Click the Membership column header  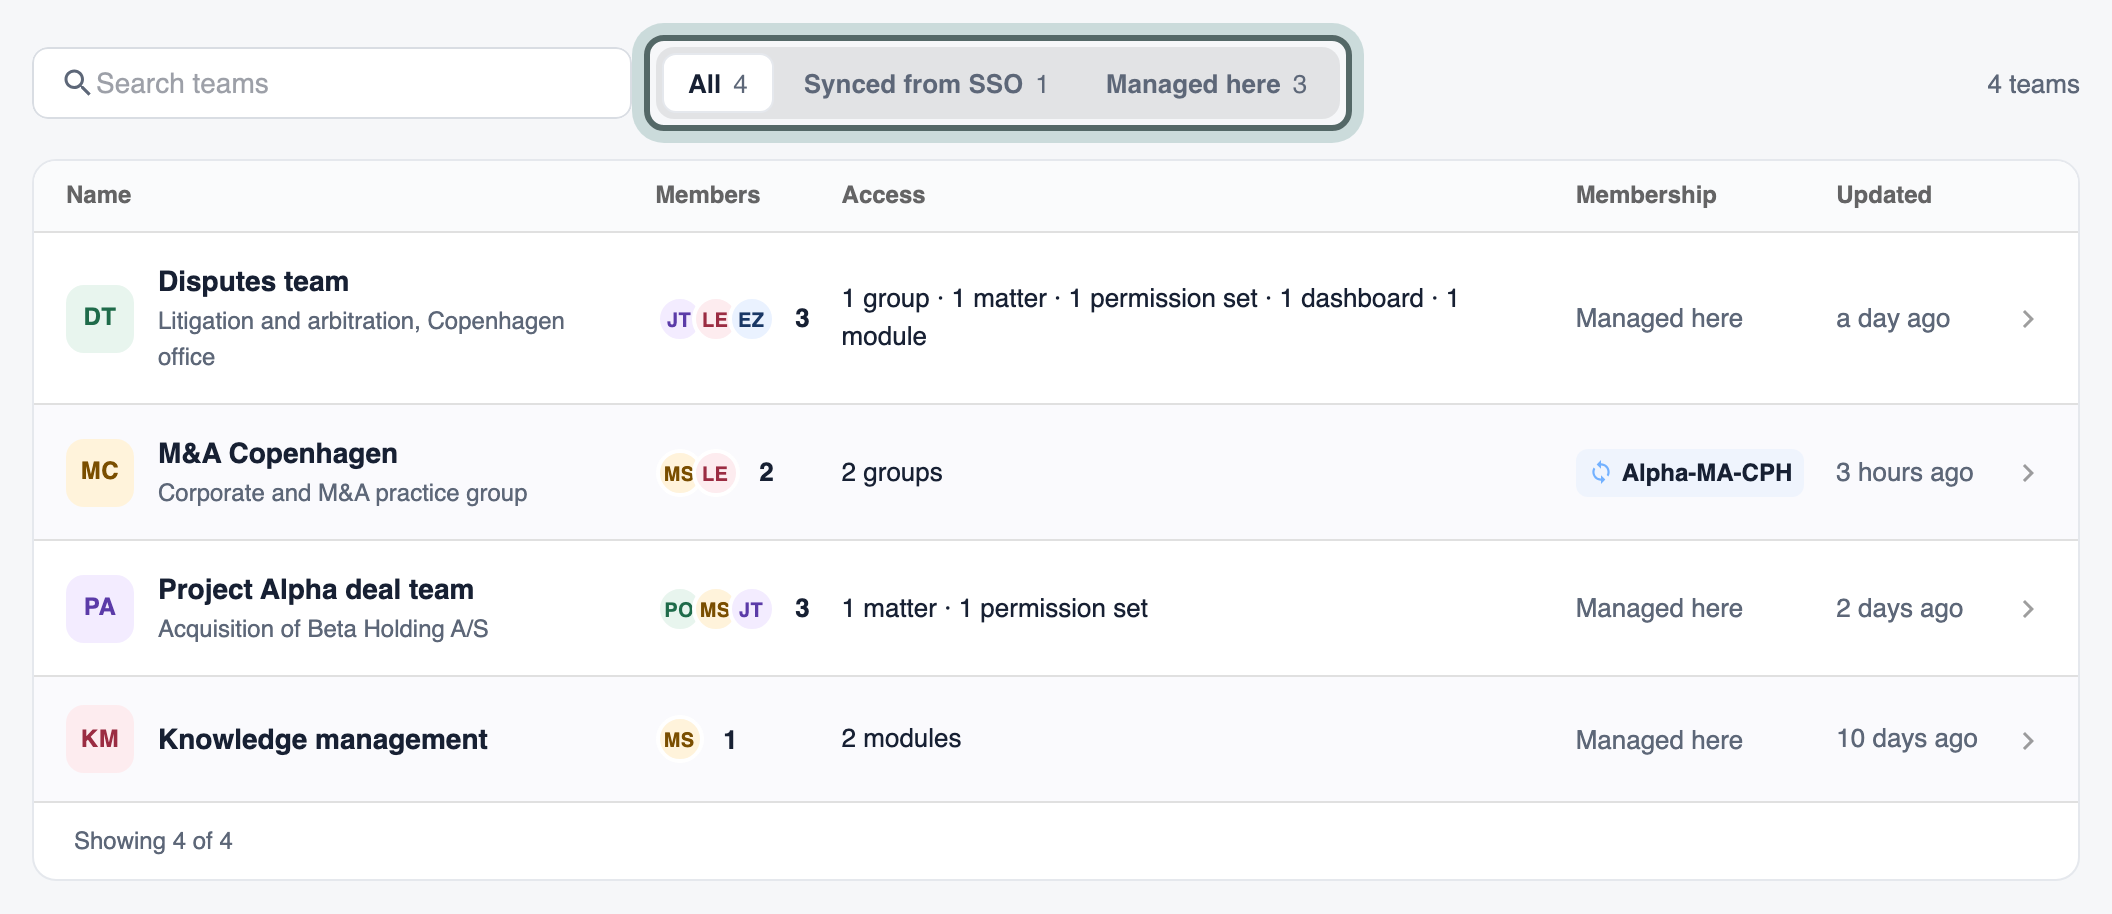point(1646,195)
